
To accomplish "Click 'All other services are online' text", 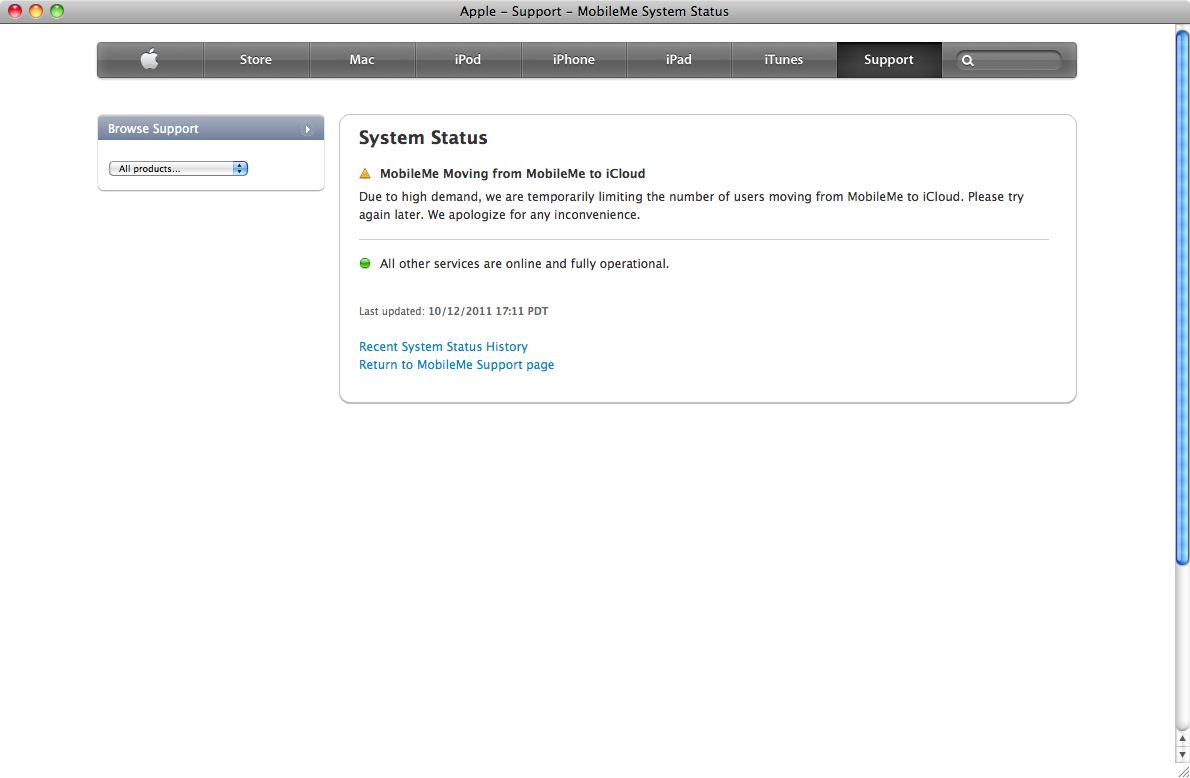I will 524,264.
